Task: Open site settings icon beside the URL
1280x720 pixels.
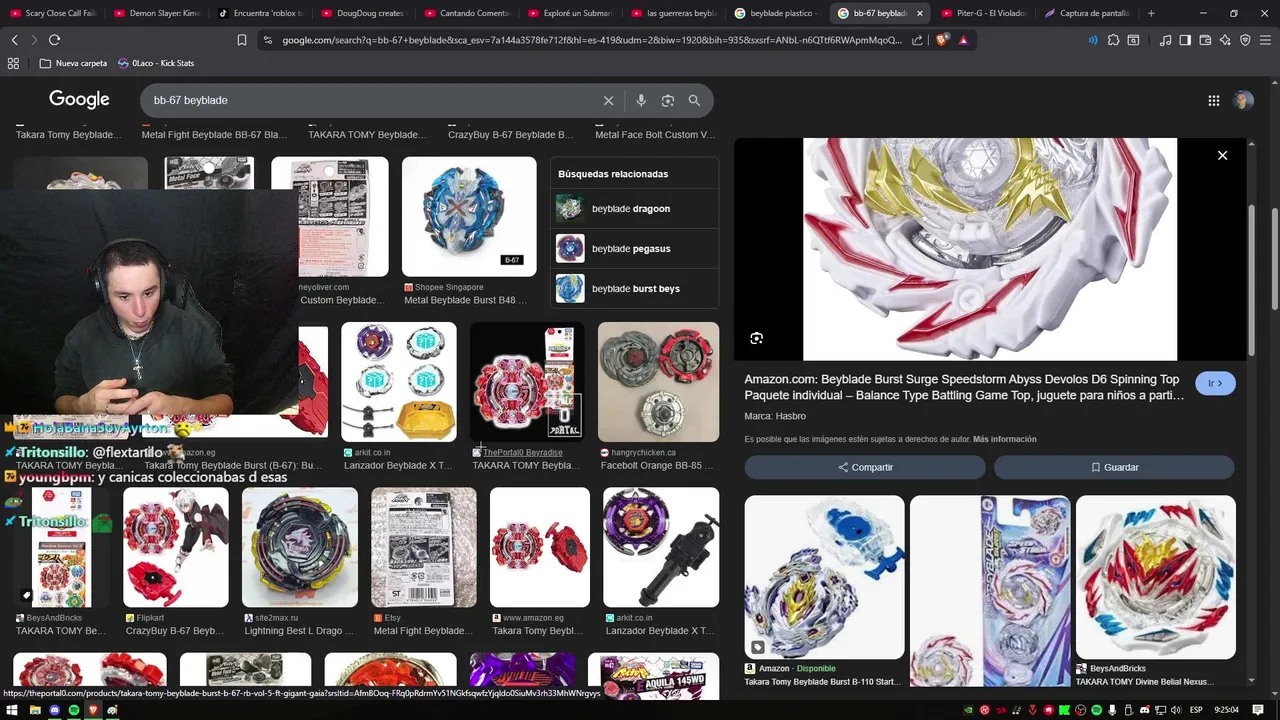Action: pyautogui.click(x=267, y=40)
